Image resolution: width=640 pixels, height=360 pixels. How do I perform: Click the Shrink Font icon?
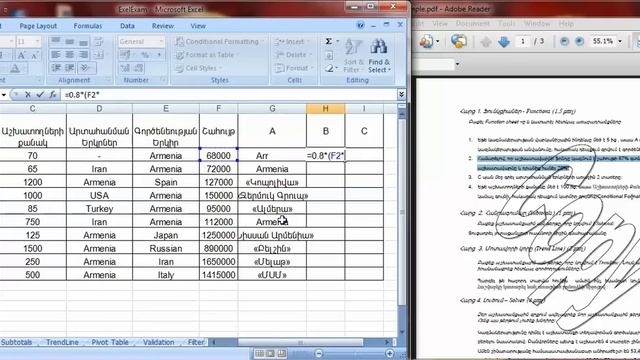pos(35,55)
